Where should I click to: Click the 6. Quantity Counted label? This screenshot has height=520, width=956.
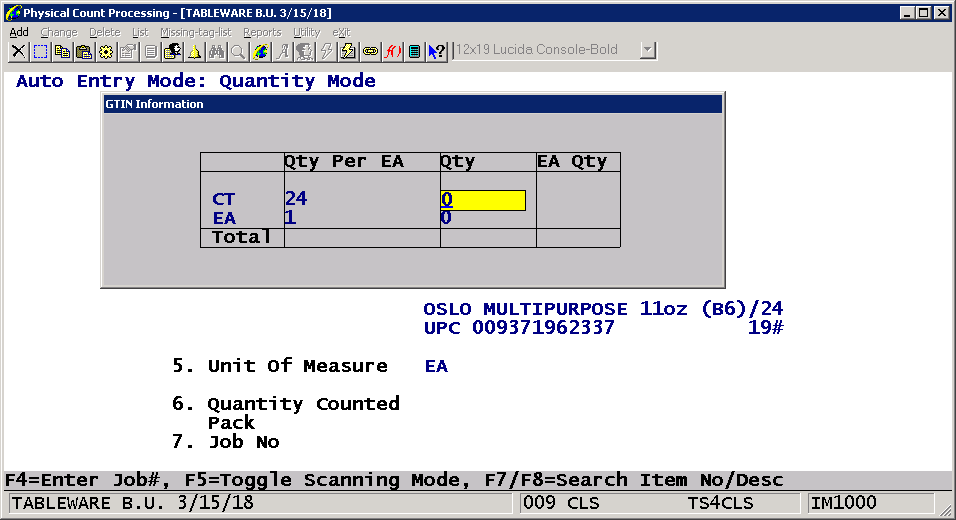click(286, 404)
